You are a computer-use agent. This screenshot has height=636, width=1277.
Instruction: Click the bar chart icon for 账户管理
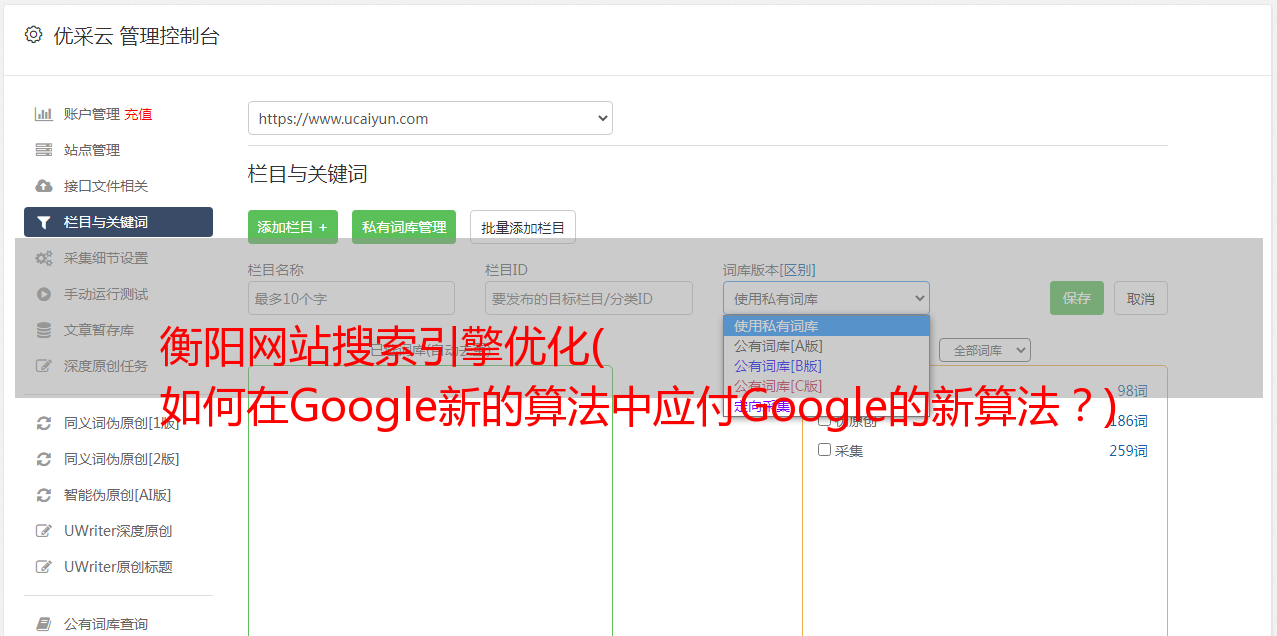coord(44,114)
